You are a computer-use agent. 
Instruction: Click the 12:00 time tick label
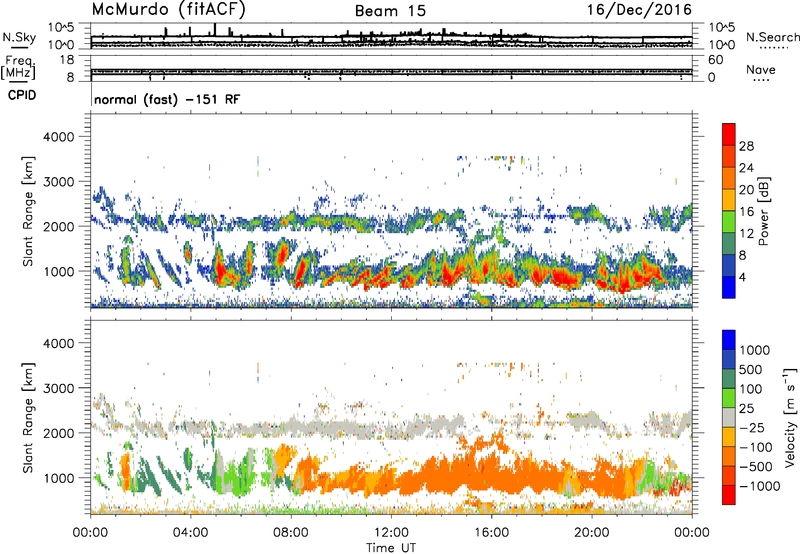point(391,533)
